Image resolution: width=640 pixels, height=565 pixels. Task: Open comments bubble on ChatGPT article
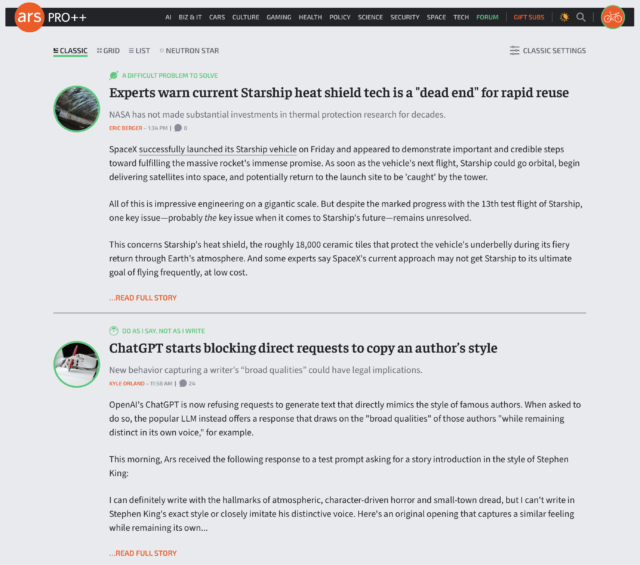click(183, 383)
